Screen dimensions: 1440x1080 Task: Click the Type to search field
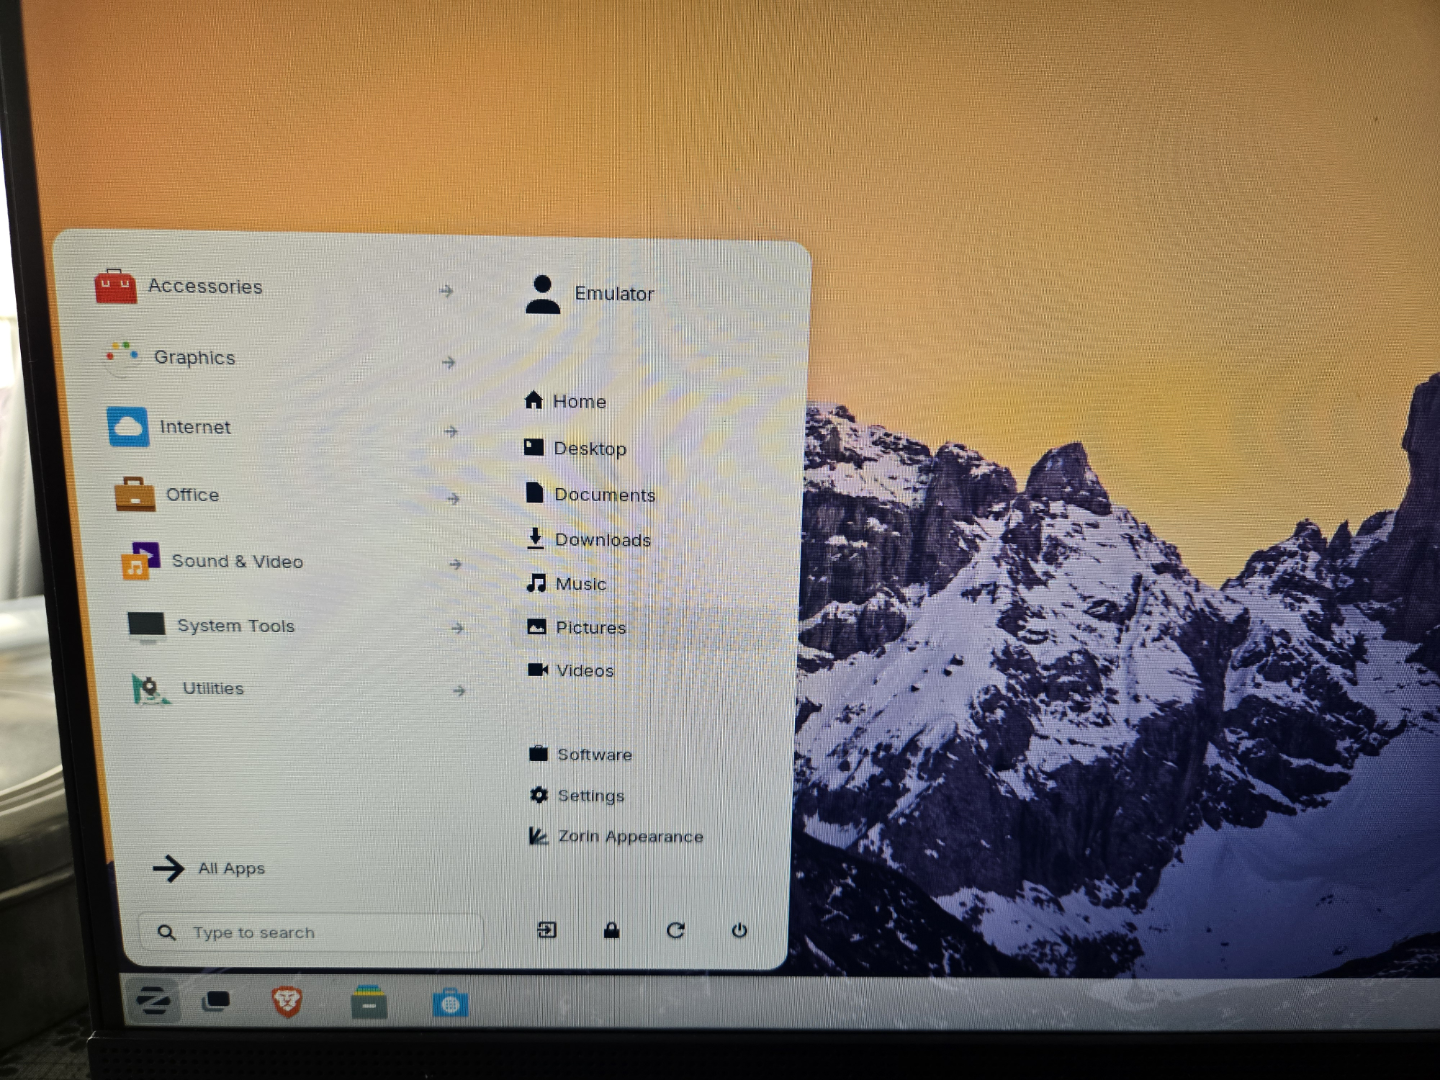click(310, 932)
